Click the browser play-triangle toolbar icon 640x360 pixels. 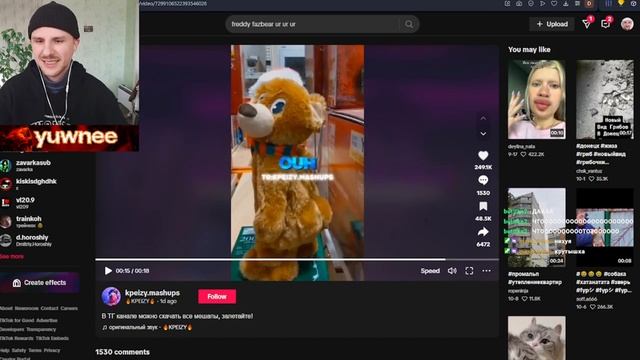[x=542, y=4]
